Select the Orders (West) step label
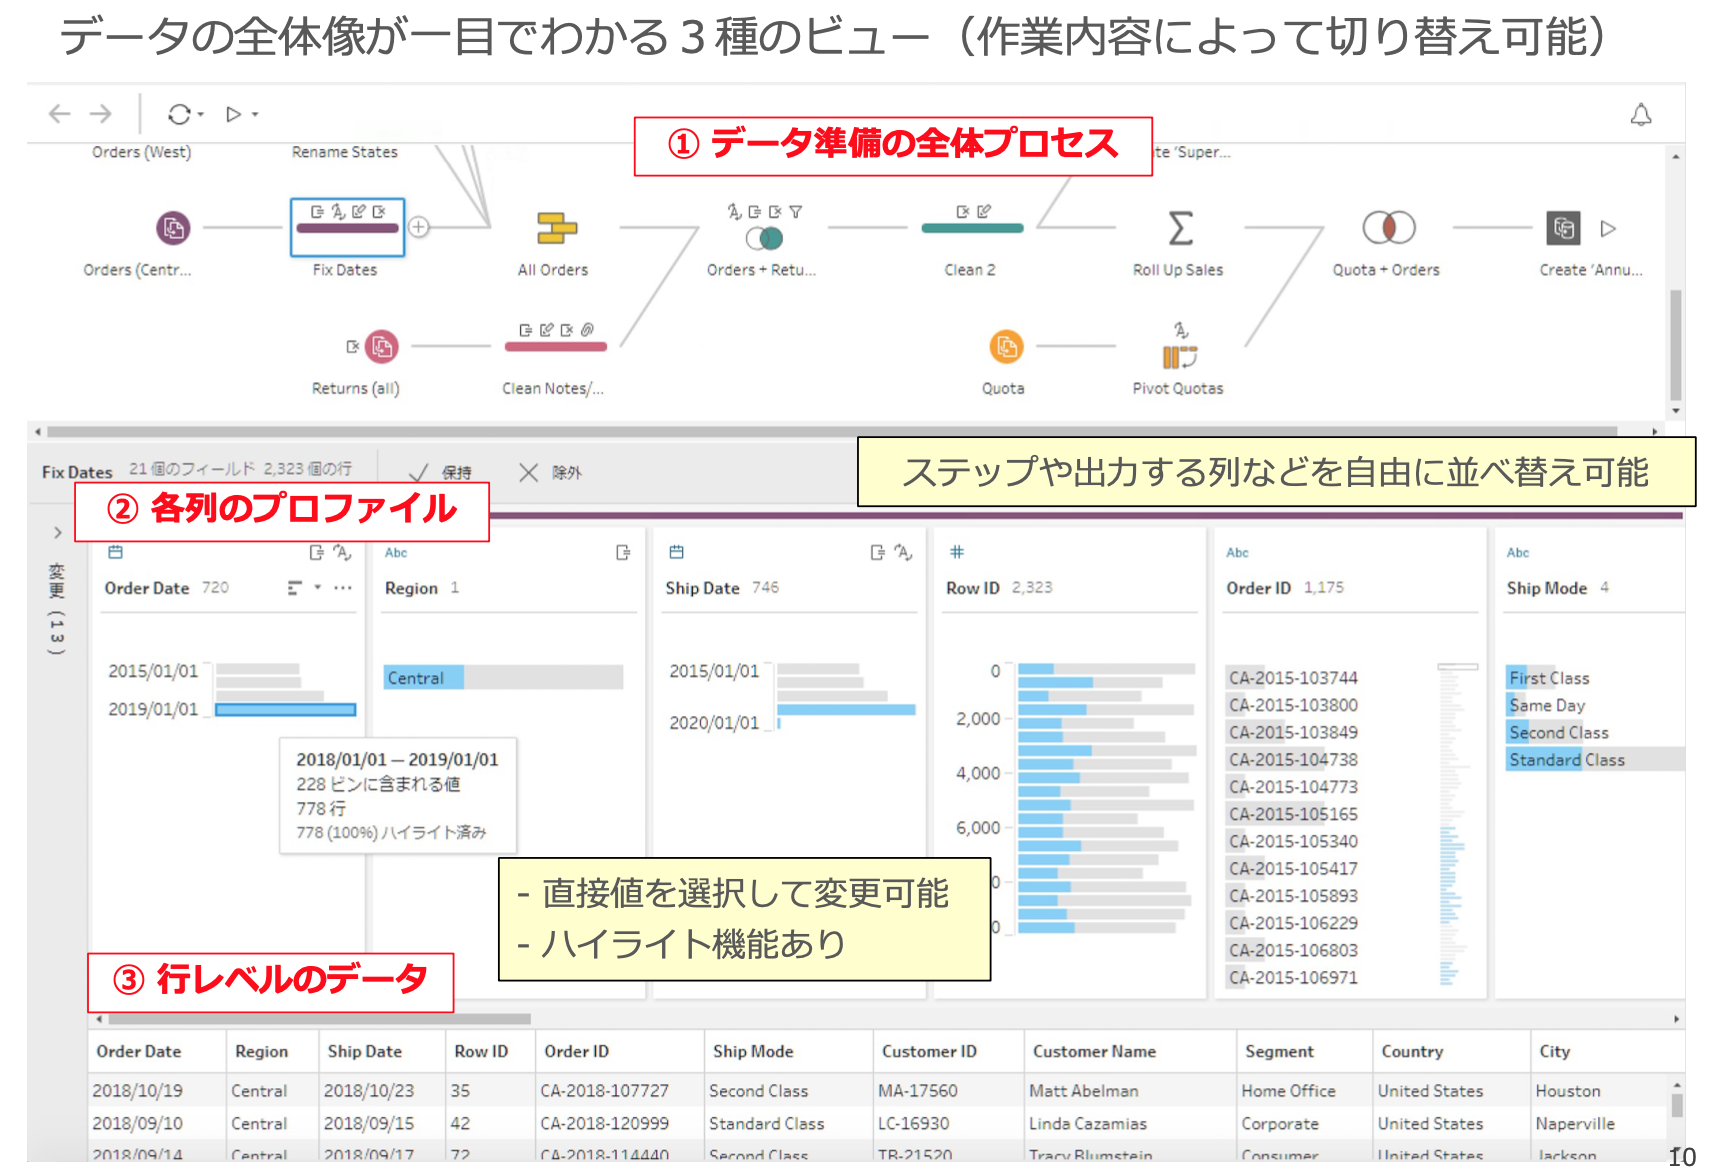This screenshot has width=1710, height=1174. [141, 152]
